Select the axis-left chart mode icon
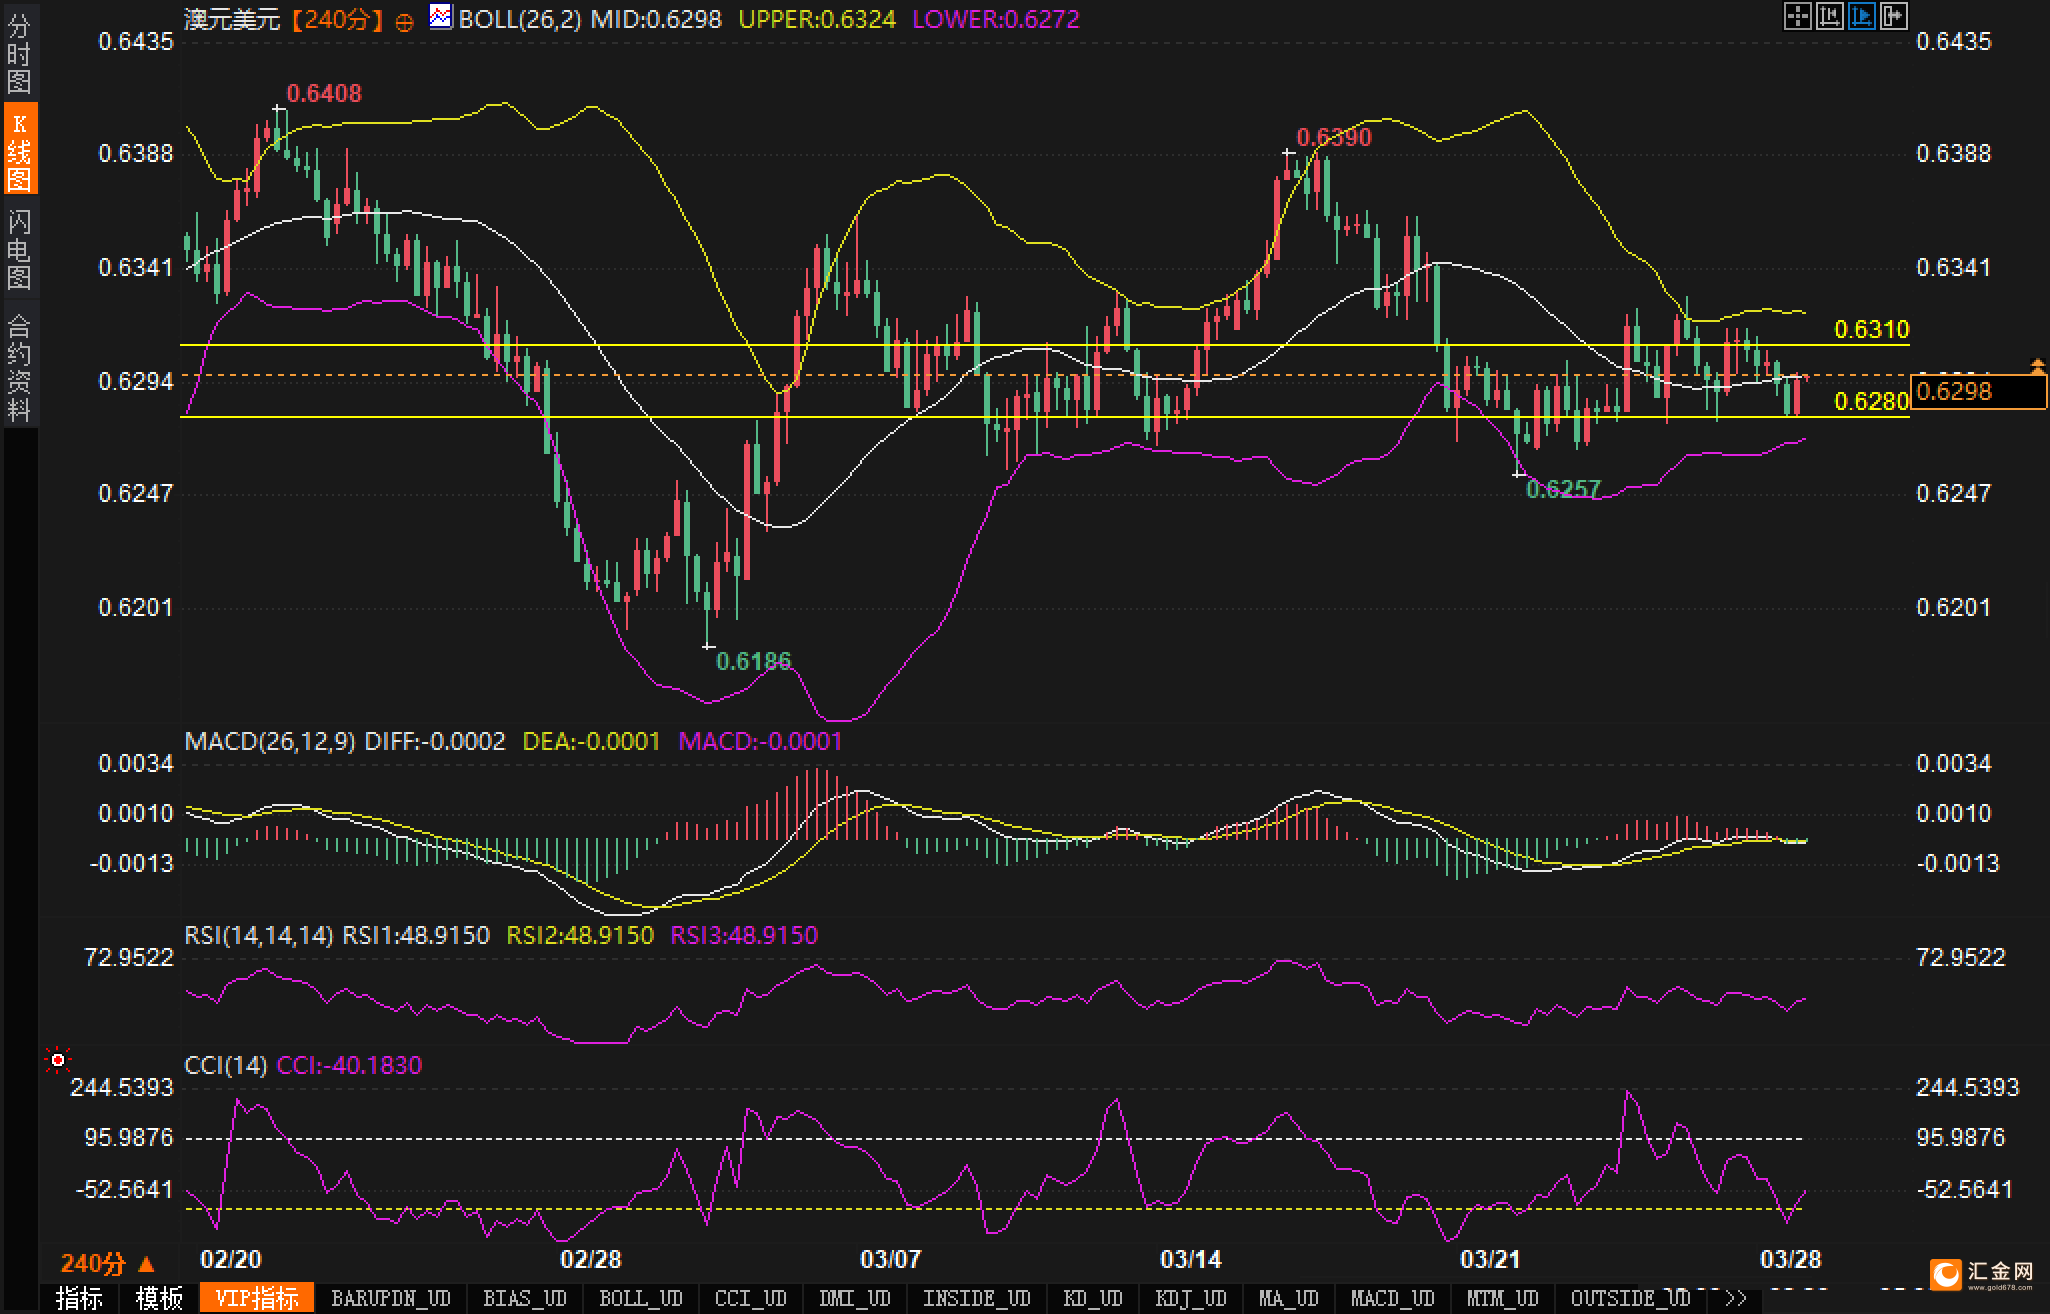The image size is (2050, 1314). click(1829, 16)
